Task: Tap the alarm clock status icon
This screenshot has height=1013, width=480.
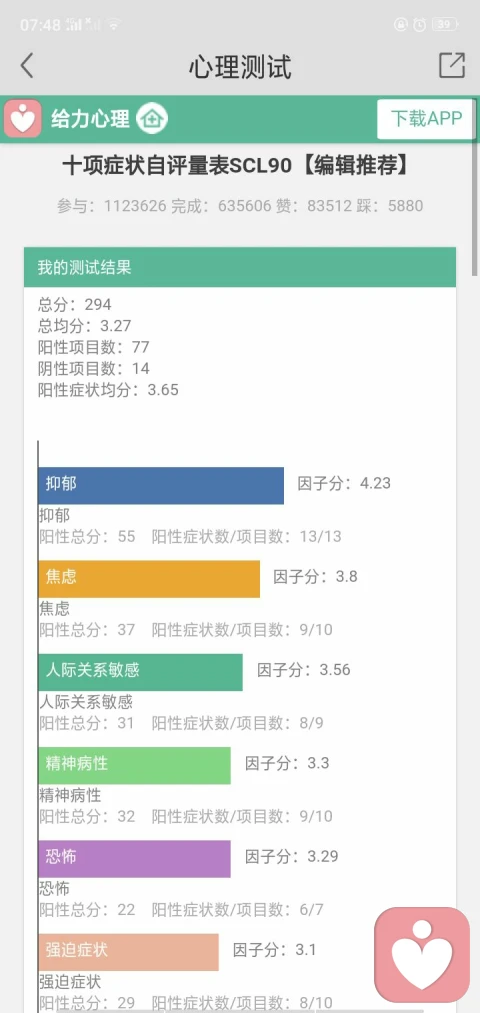Action: tap(419, 25)
